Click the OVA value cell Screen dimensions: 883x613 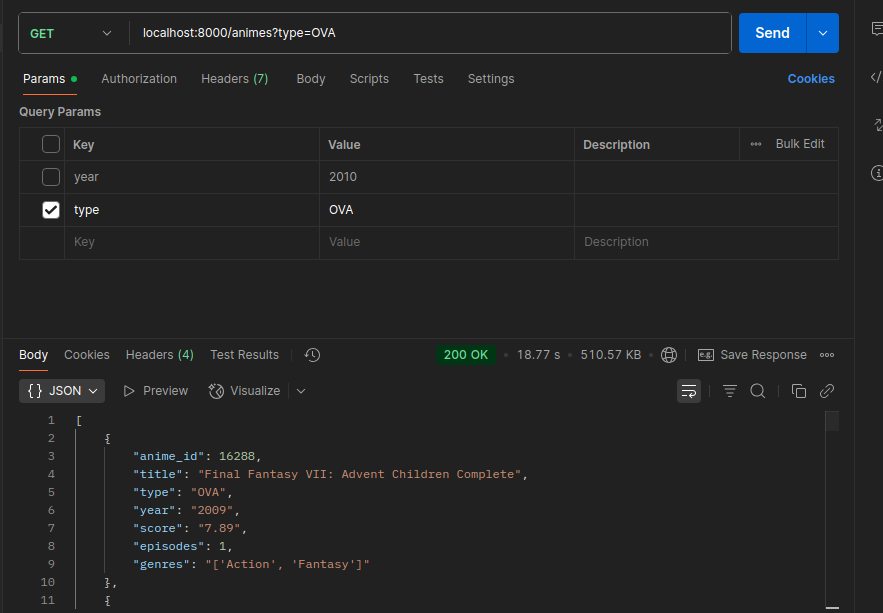447,210
